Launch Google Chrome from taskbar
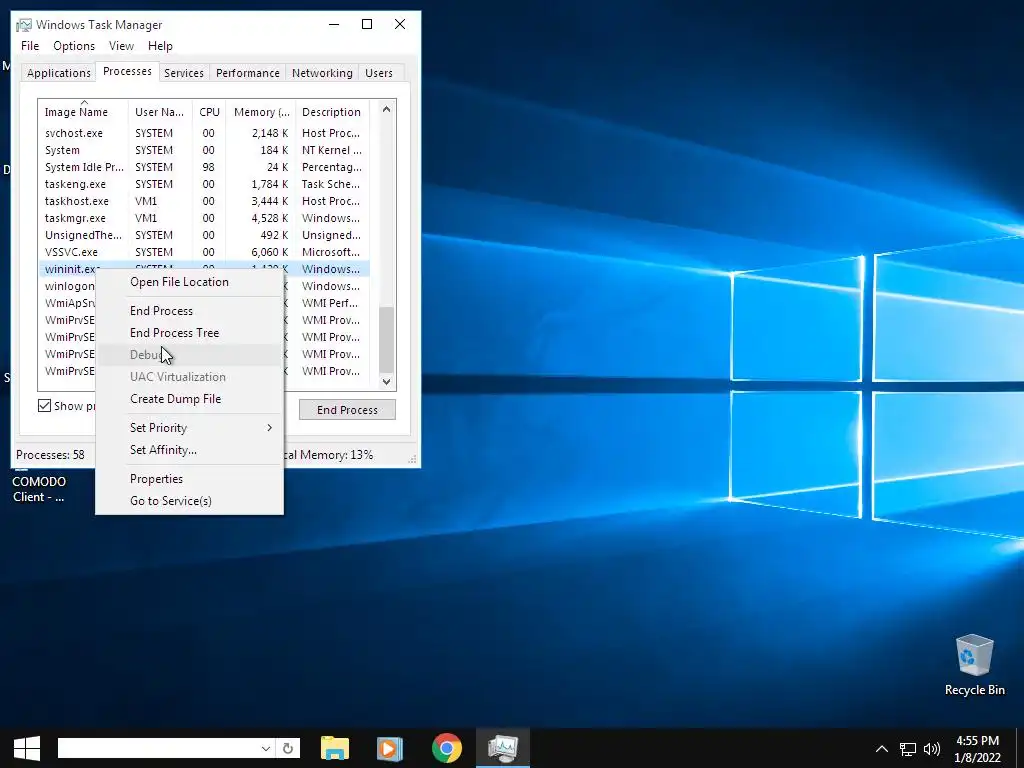1024x768 pixels. 447,748
